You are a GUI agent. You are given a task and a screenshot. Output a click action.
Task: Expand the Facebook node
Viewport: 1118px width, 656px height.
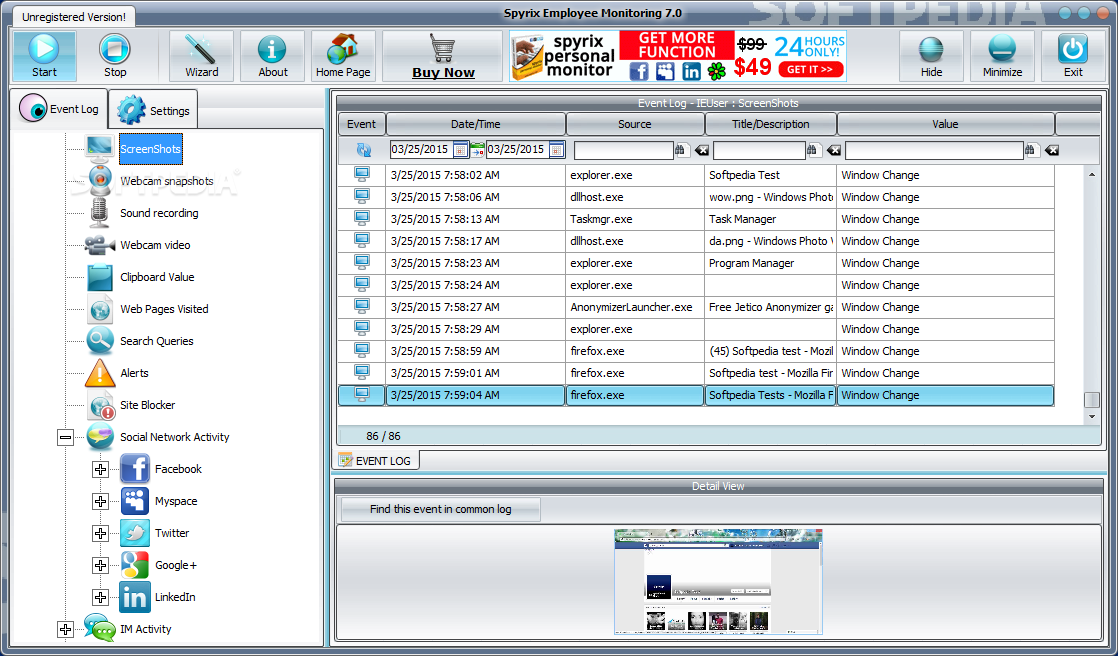click(100, 469)
